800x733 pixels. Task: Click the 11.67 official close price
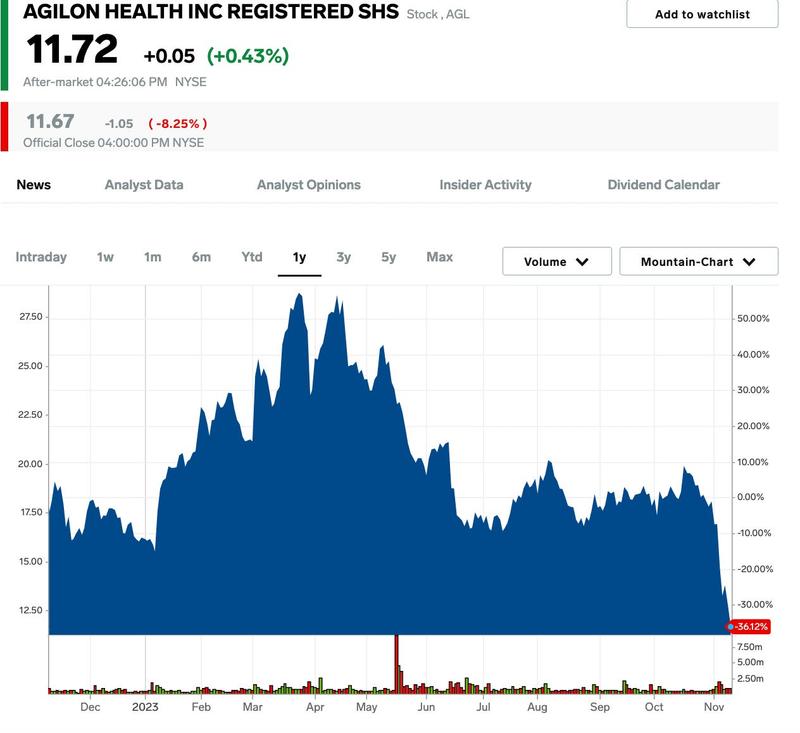pos(50,121)
